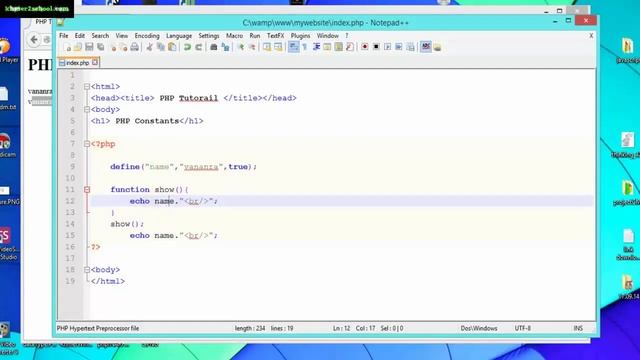Open the Plugins menu
Image resolution: width=640 pixels, height=360 pixels.
pyautogui.click(x=300, y=36)
